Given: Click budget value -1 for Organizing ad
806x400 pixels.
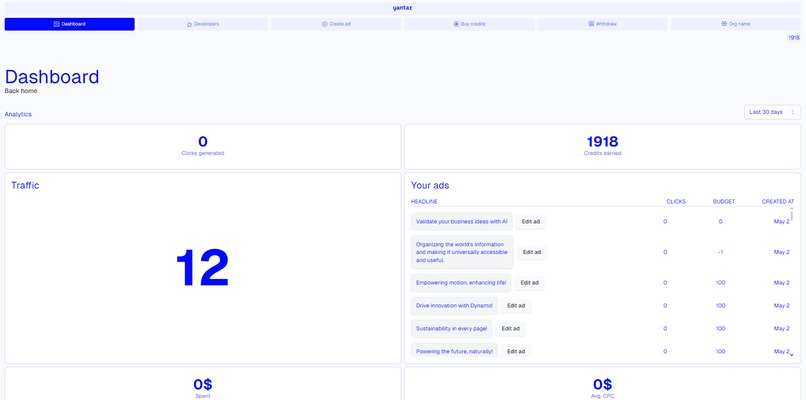Looking at the screenshot, I should click(720, 252).
